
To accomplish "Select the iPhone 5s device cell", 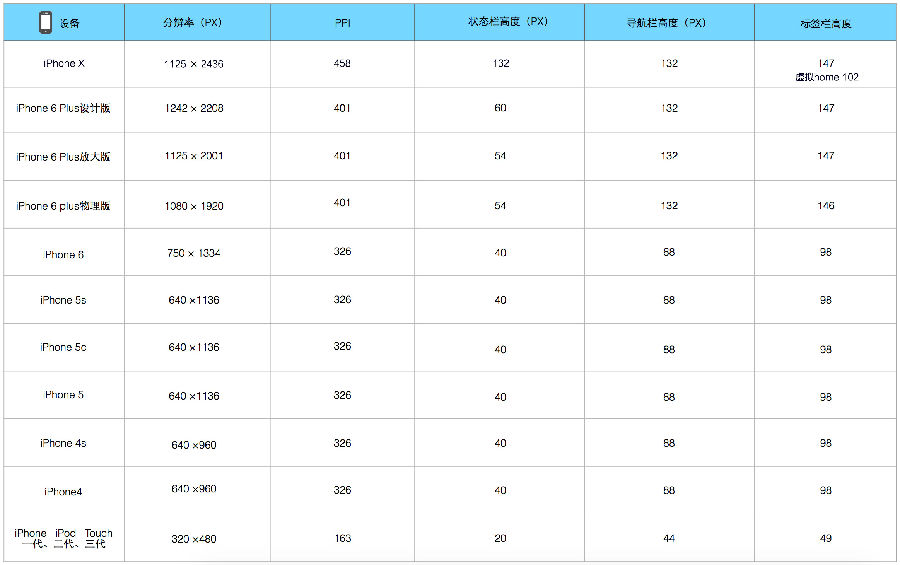I will [x=63, y=300].
